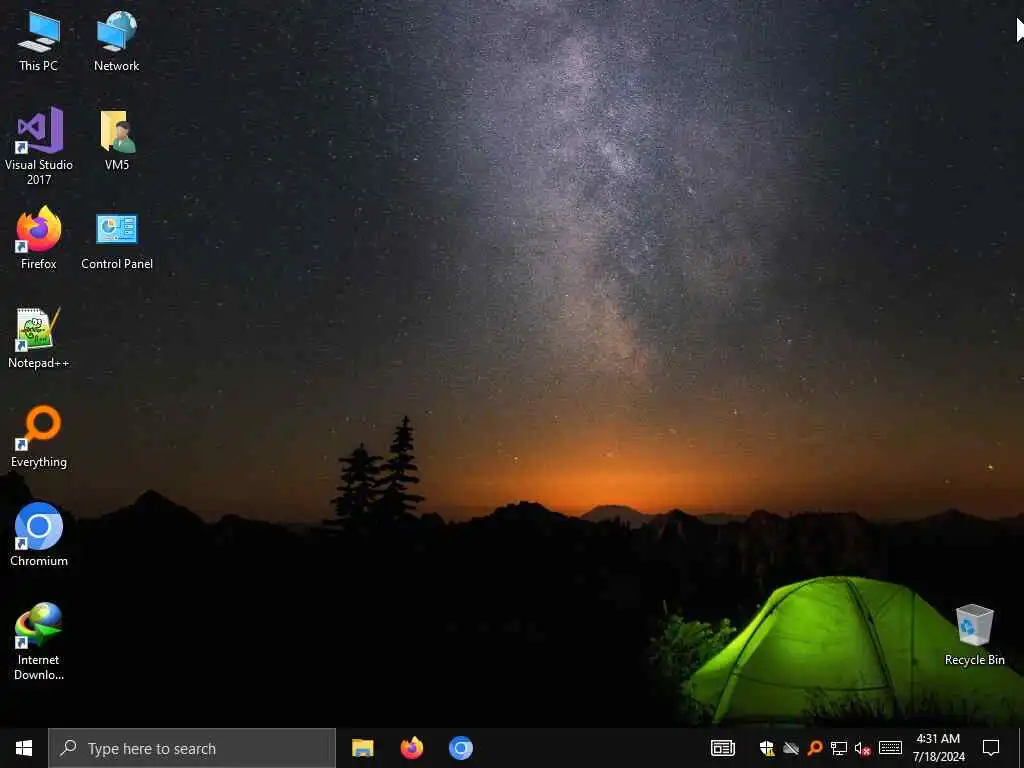1024x768 pixels.
Task: Open the network status tray icon
Action: pyautogui.click(x=839, y=748)
